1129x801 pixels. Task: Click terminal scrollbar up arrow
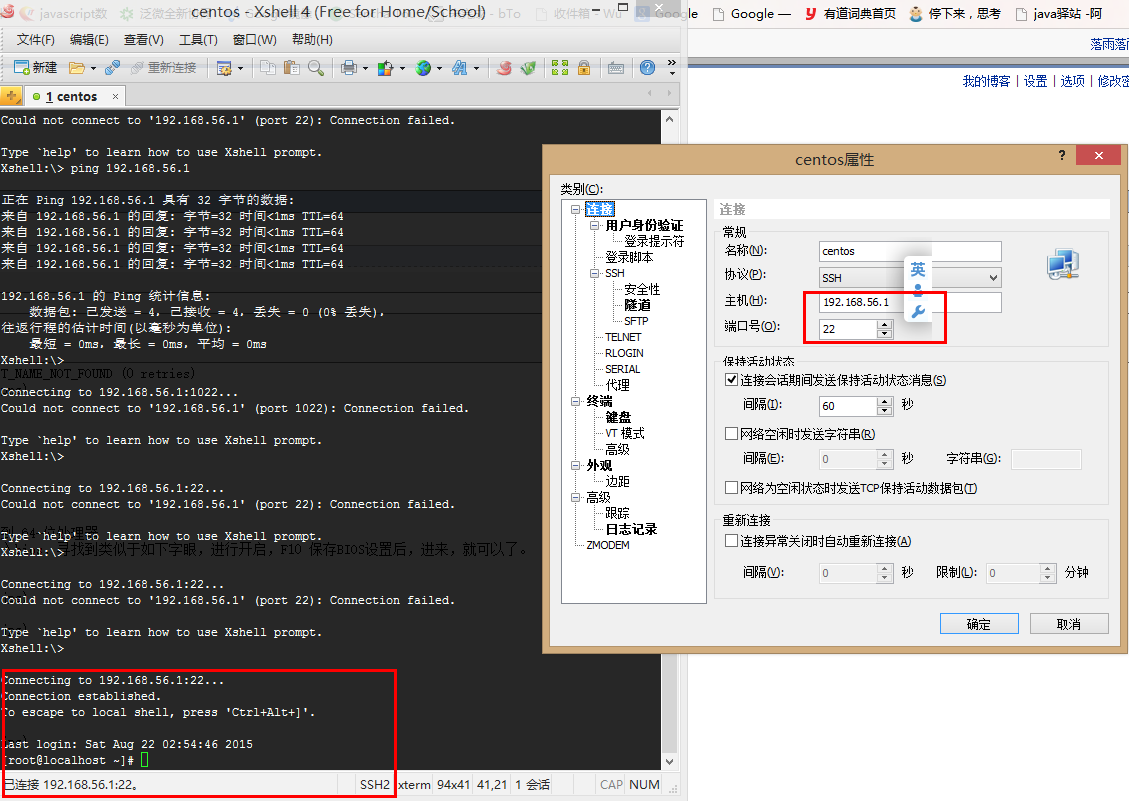pos(670,119)
